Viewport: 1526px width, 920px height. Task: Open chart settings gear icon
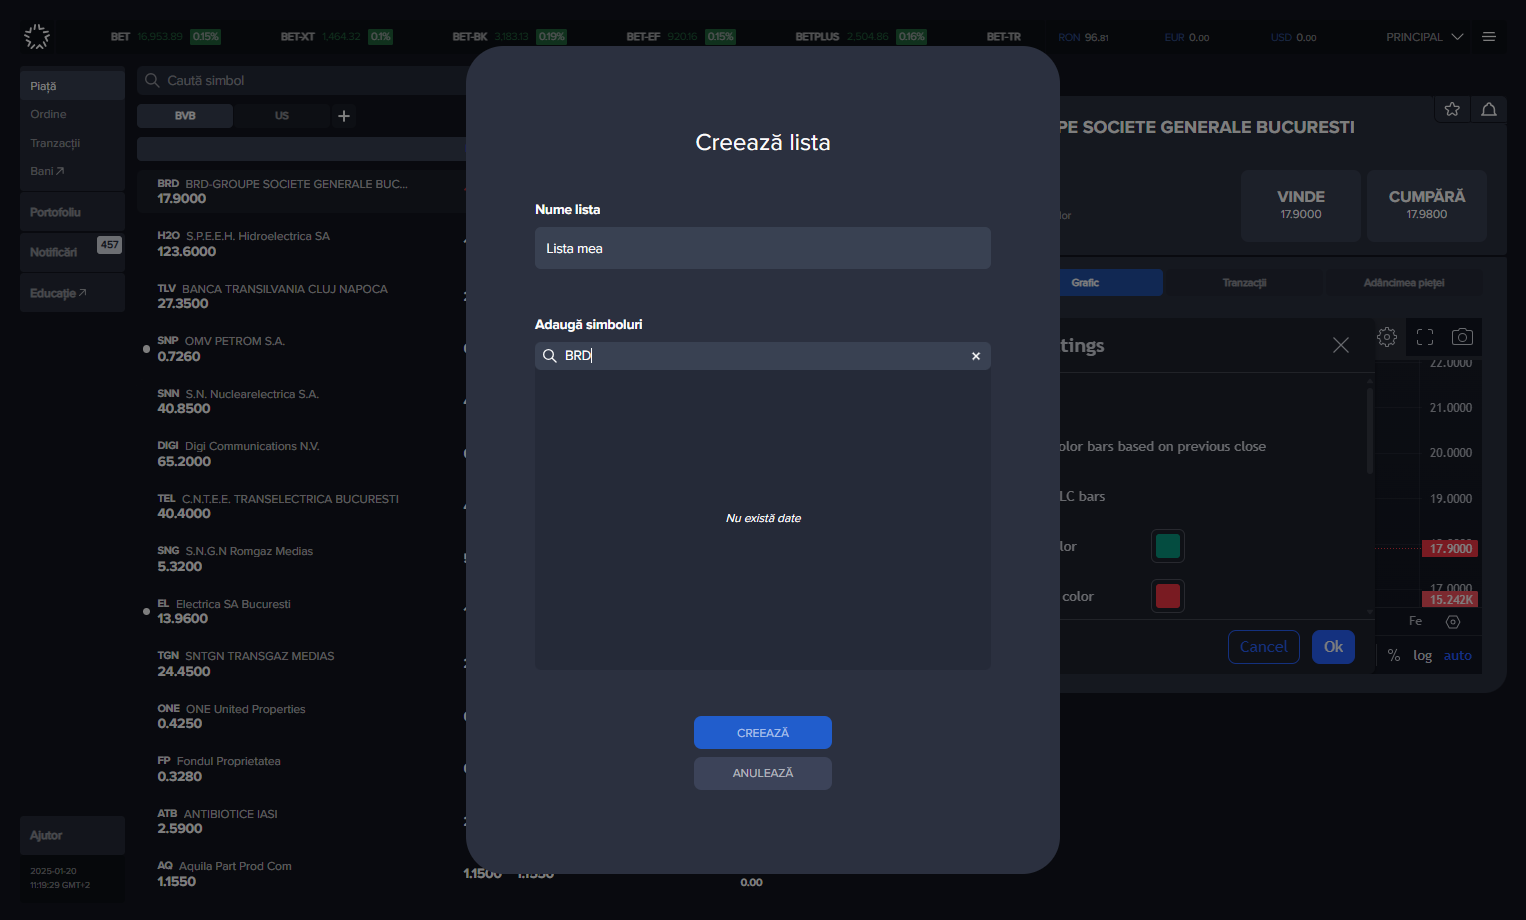[x=1387, y=337]
